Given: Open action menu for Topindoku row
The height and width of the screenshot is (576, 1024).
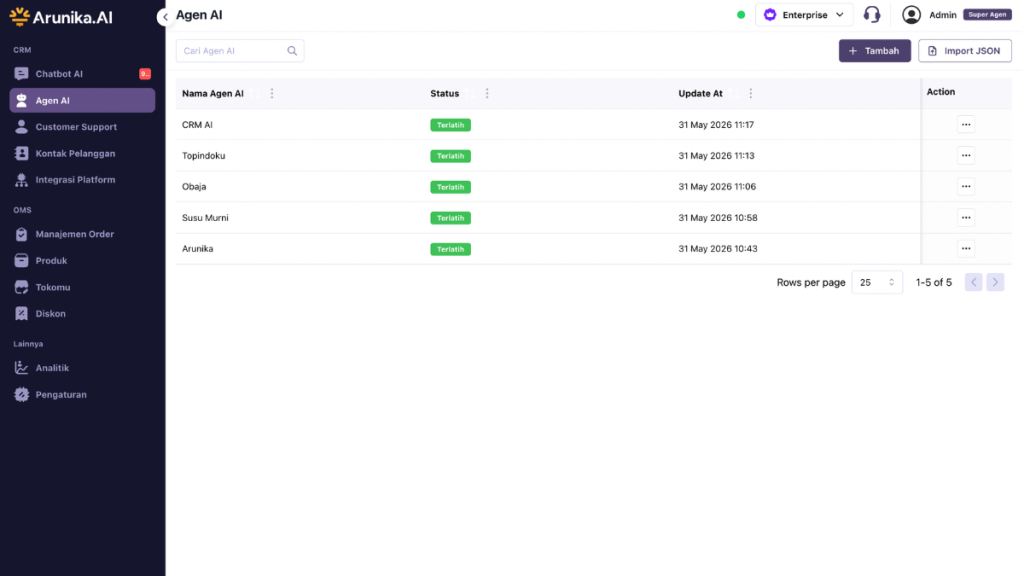Looking at the screenshot, I should [x=966, y=155].
